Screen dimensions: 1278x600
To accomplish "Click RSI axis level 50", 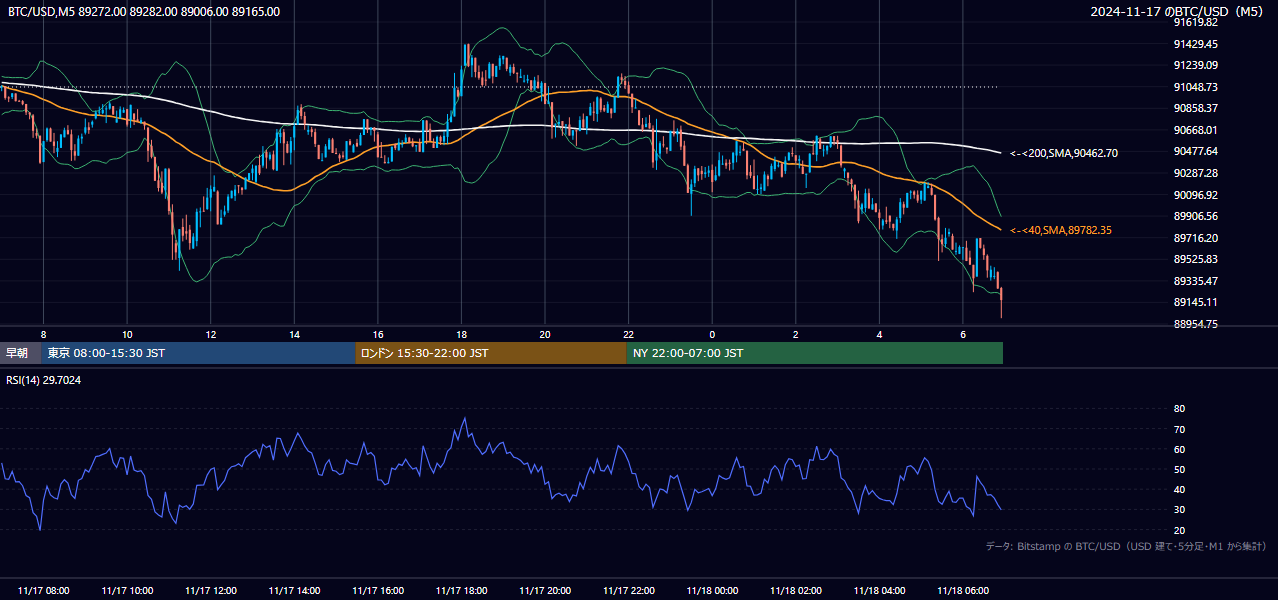I will pos(1179,469).
